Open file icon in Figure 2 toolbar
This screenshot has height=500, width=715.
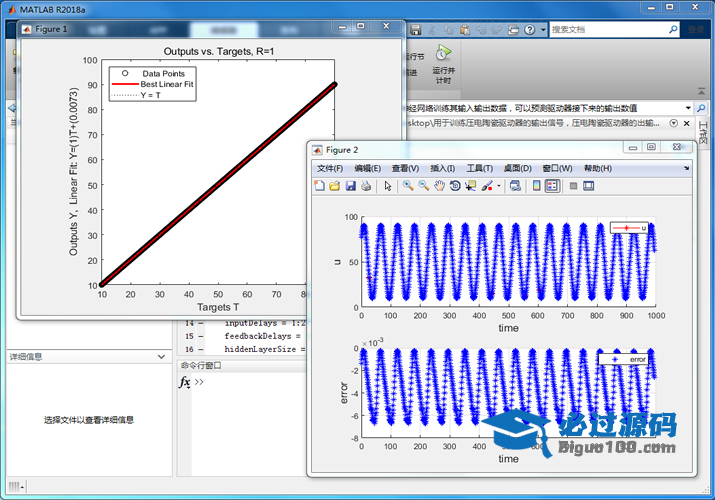335,186
